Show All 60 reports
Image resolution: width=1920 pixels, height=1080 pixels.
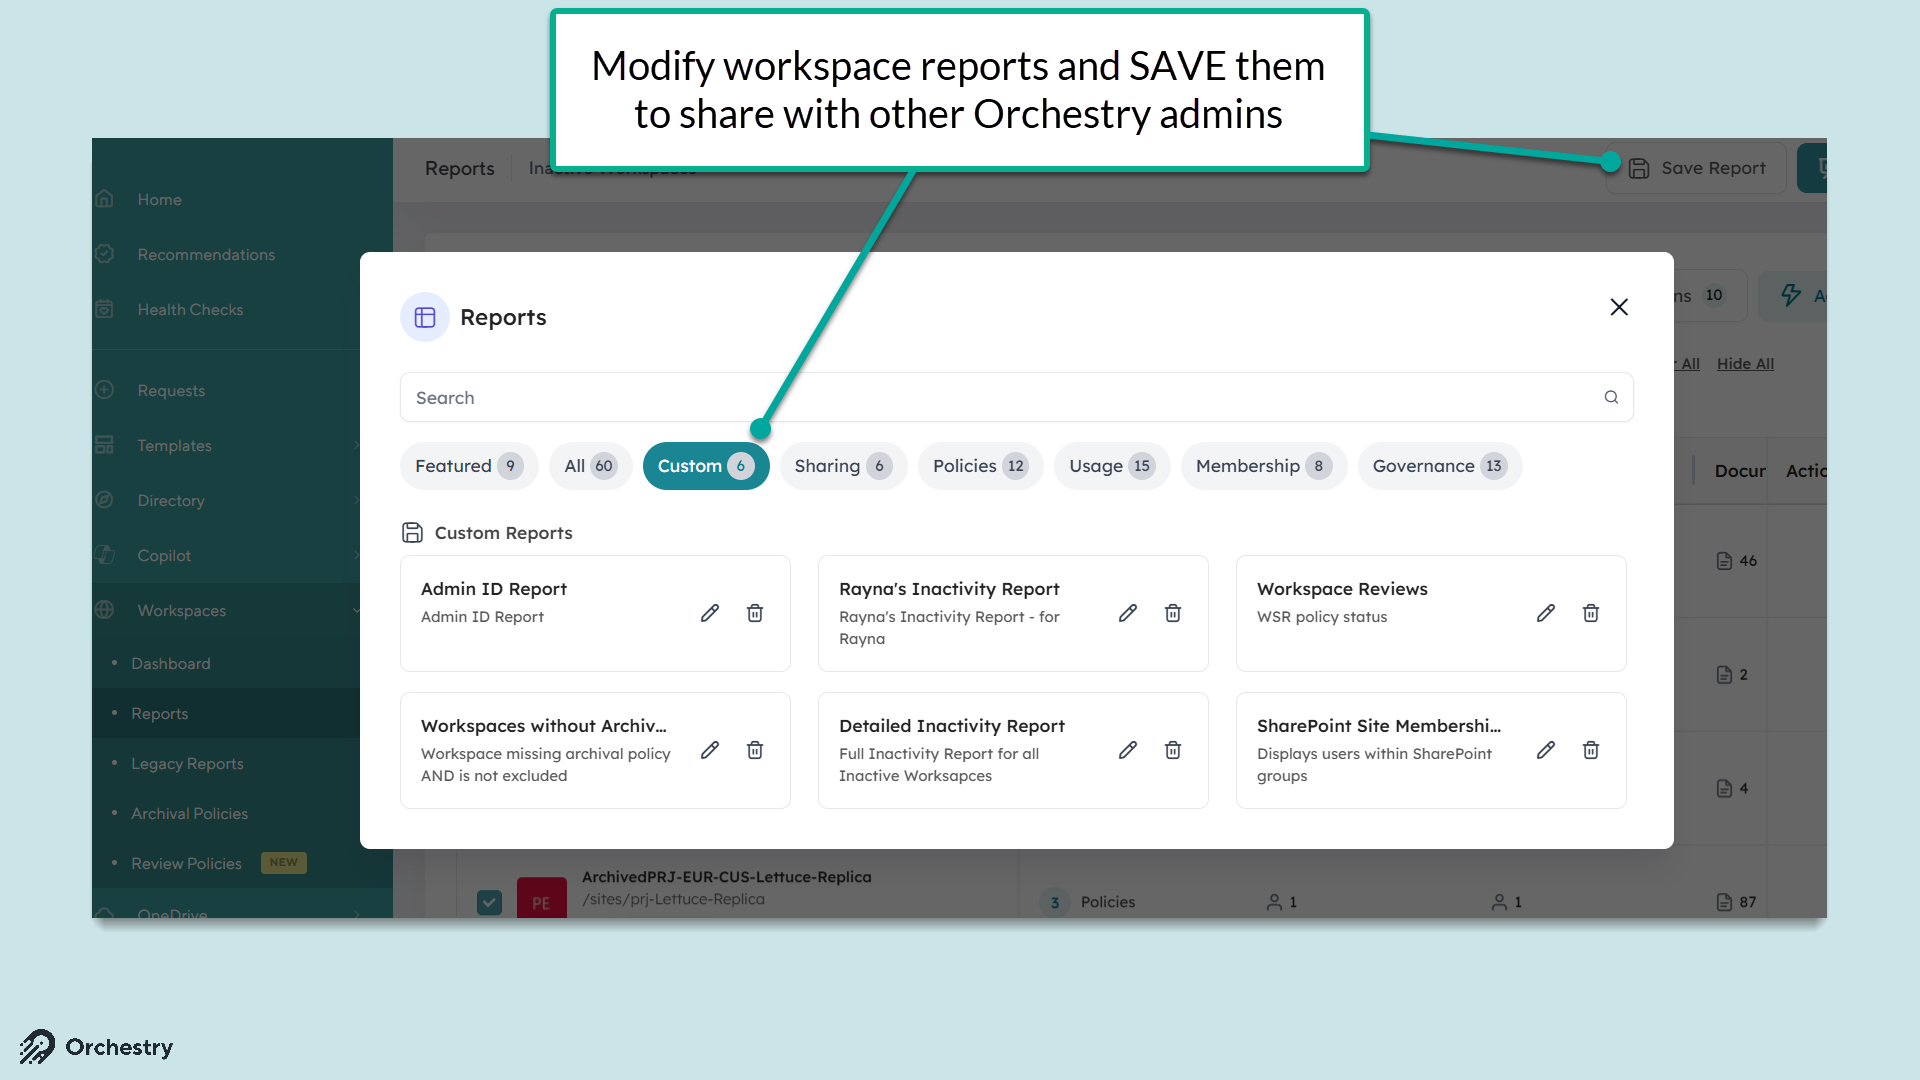tap(590, 466)
